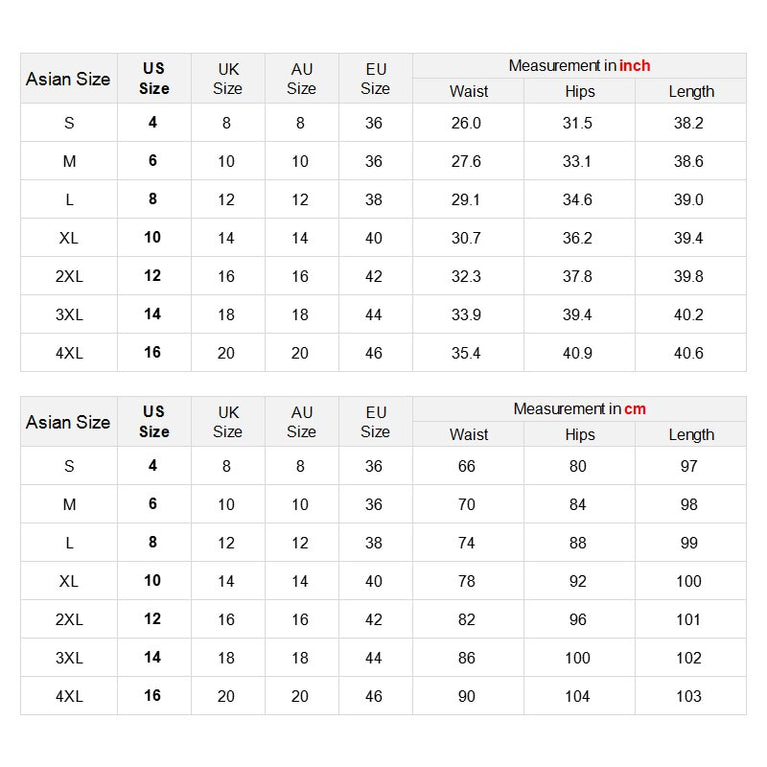
Task: Select the 37.8 hips inch cell
Action: (577, 276)
